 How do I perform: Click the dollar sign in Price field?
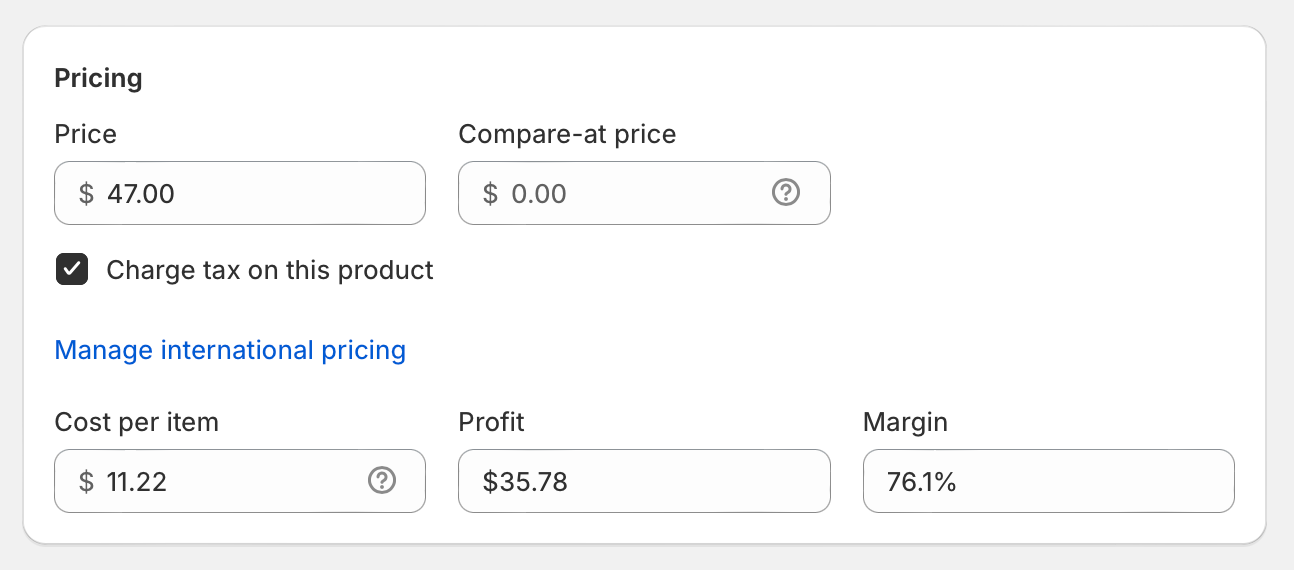pyautogui.click(x=86, y=193)
